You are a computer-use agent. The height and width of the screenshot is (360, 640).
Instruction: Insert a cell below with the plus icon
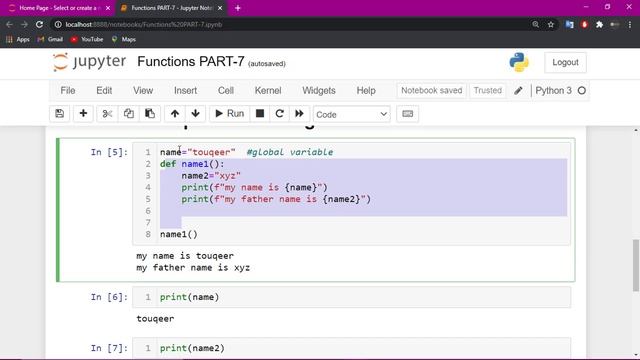click(83, 113)
